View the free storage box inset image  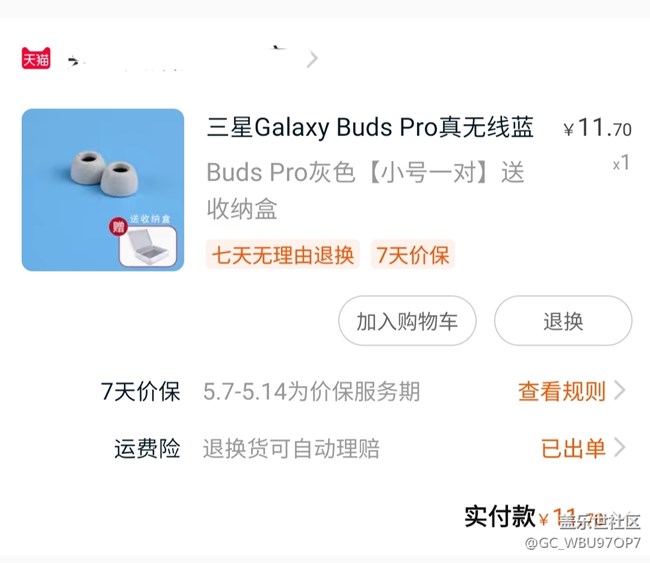(x=148, y=246)
